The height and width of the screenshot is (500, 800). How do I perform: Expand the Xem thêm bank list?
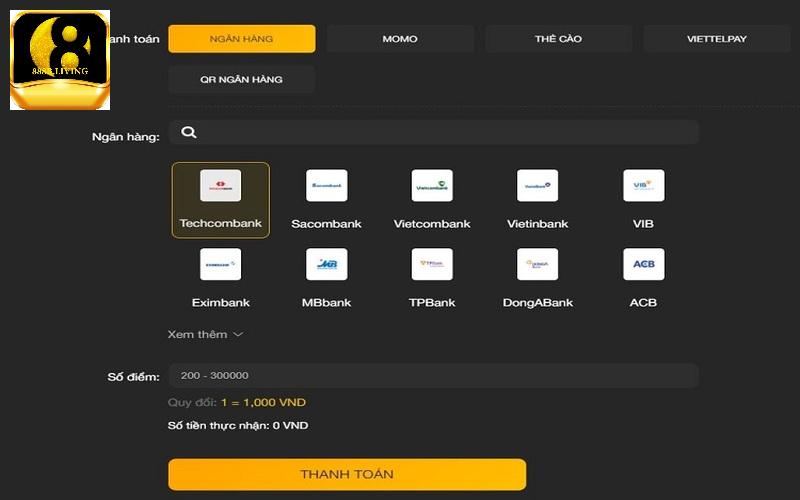click(x=205, y=334)
